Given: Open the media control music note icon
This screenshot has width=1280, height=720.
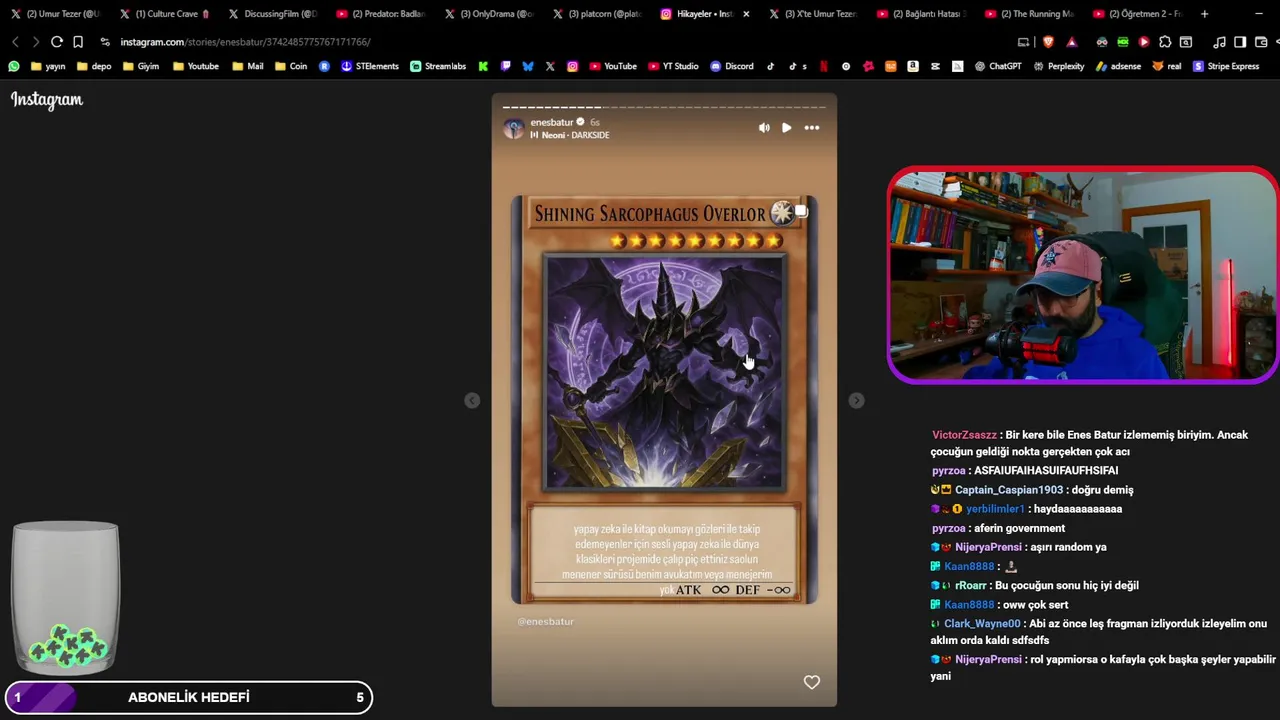Looking at the screenshot, I should point(1219,42).
